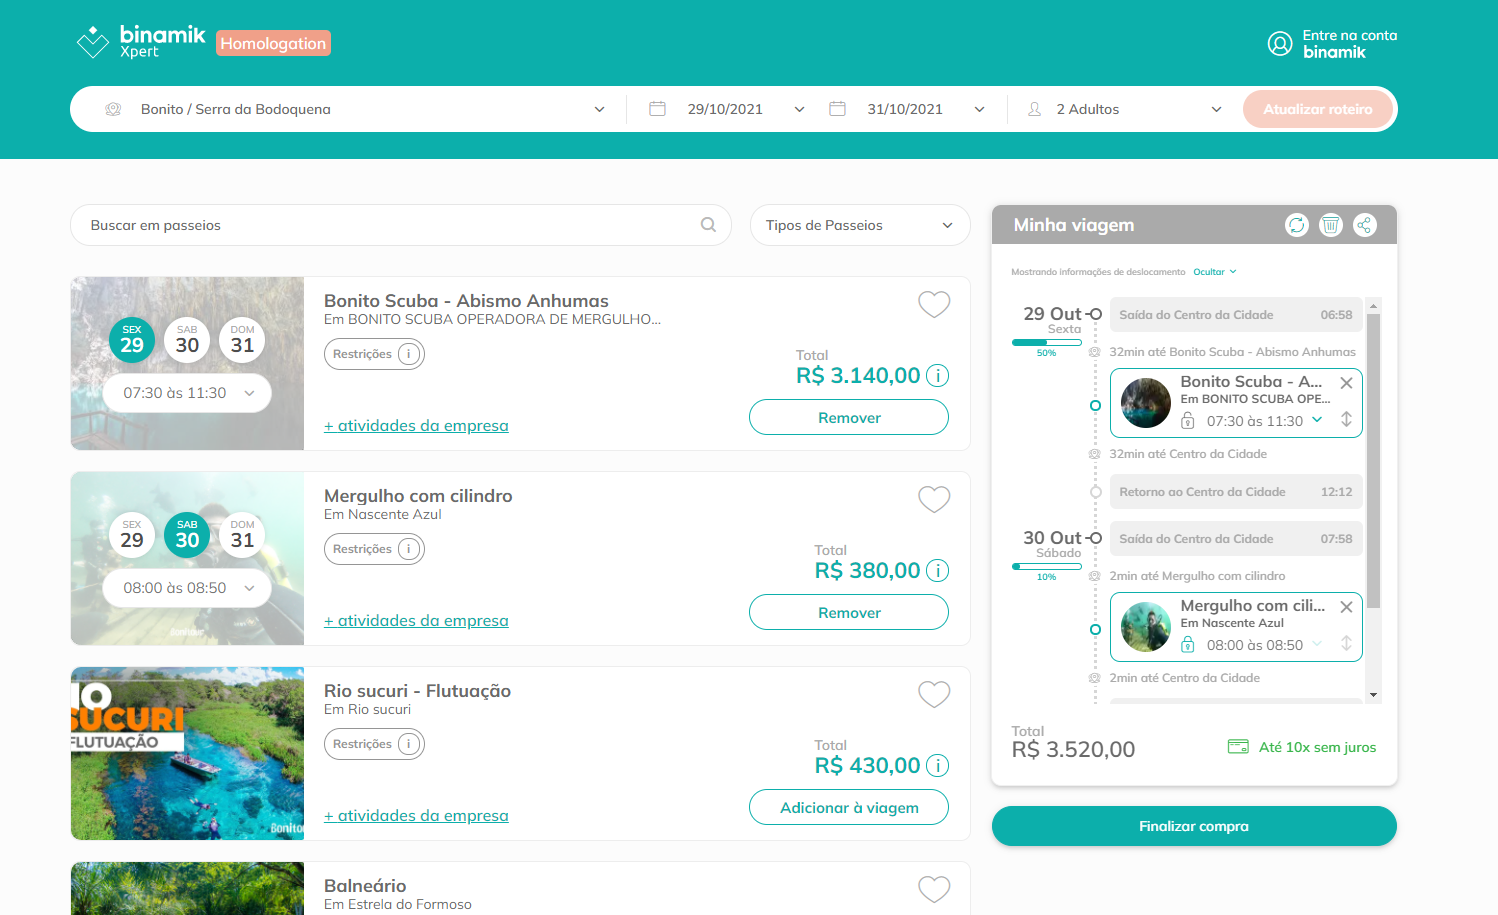
Task: Remove Mergulho com cilindro from itinerary with X
Action: coord(1346,607)
